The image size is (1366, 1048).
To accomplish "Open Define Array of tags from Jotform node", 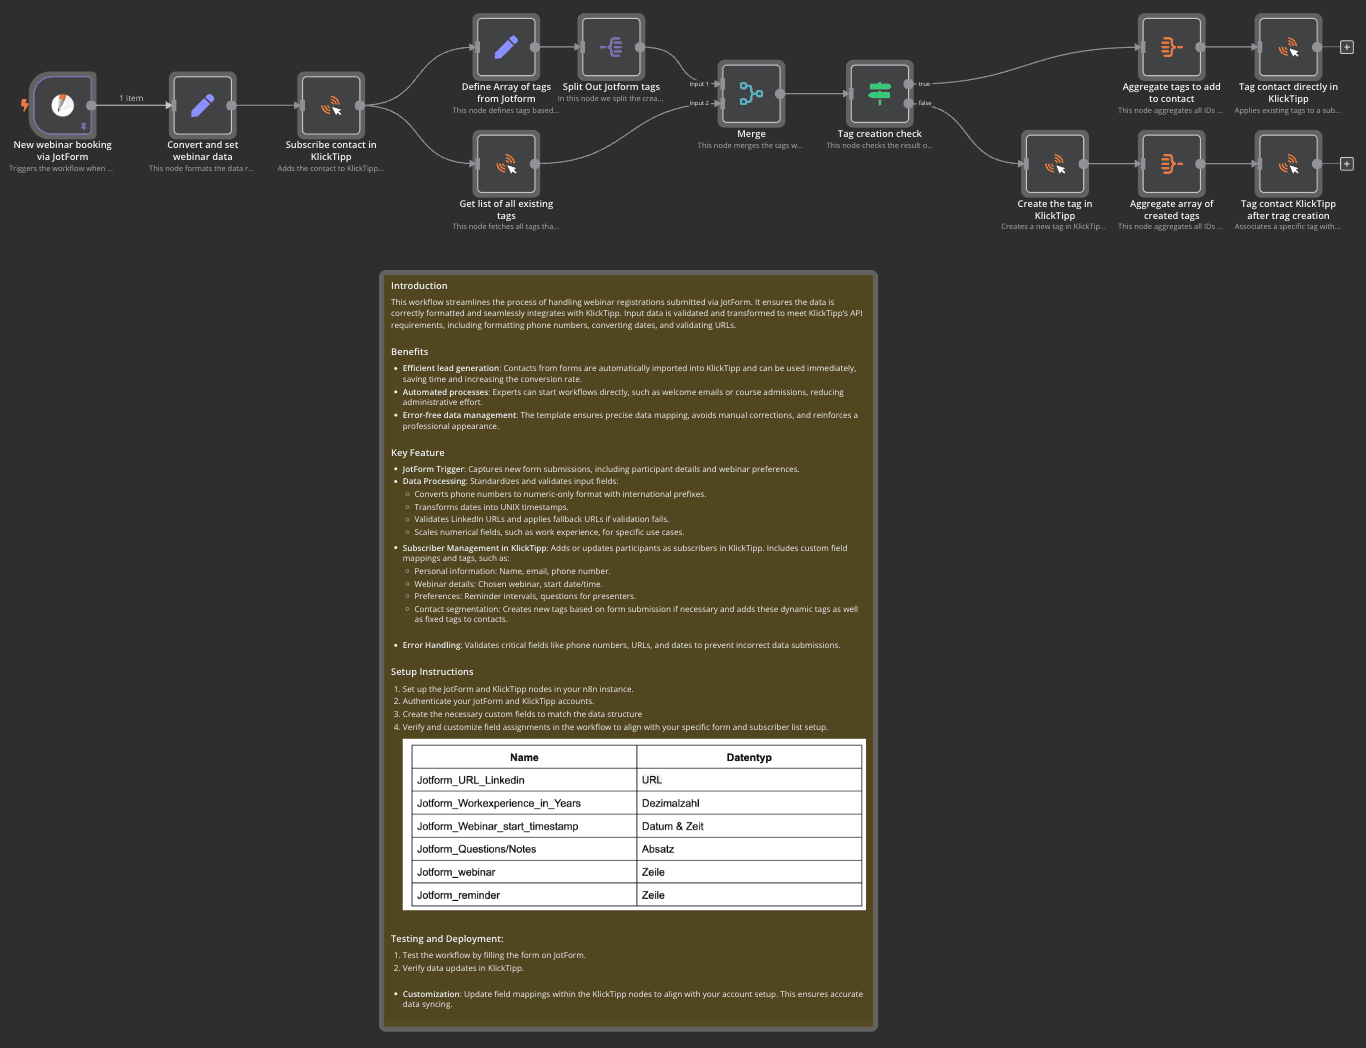I will (506, 47).
